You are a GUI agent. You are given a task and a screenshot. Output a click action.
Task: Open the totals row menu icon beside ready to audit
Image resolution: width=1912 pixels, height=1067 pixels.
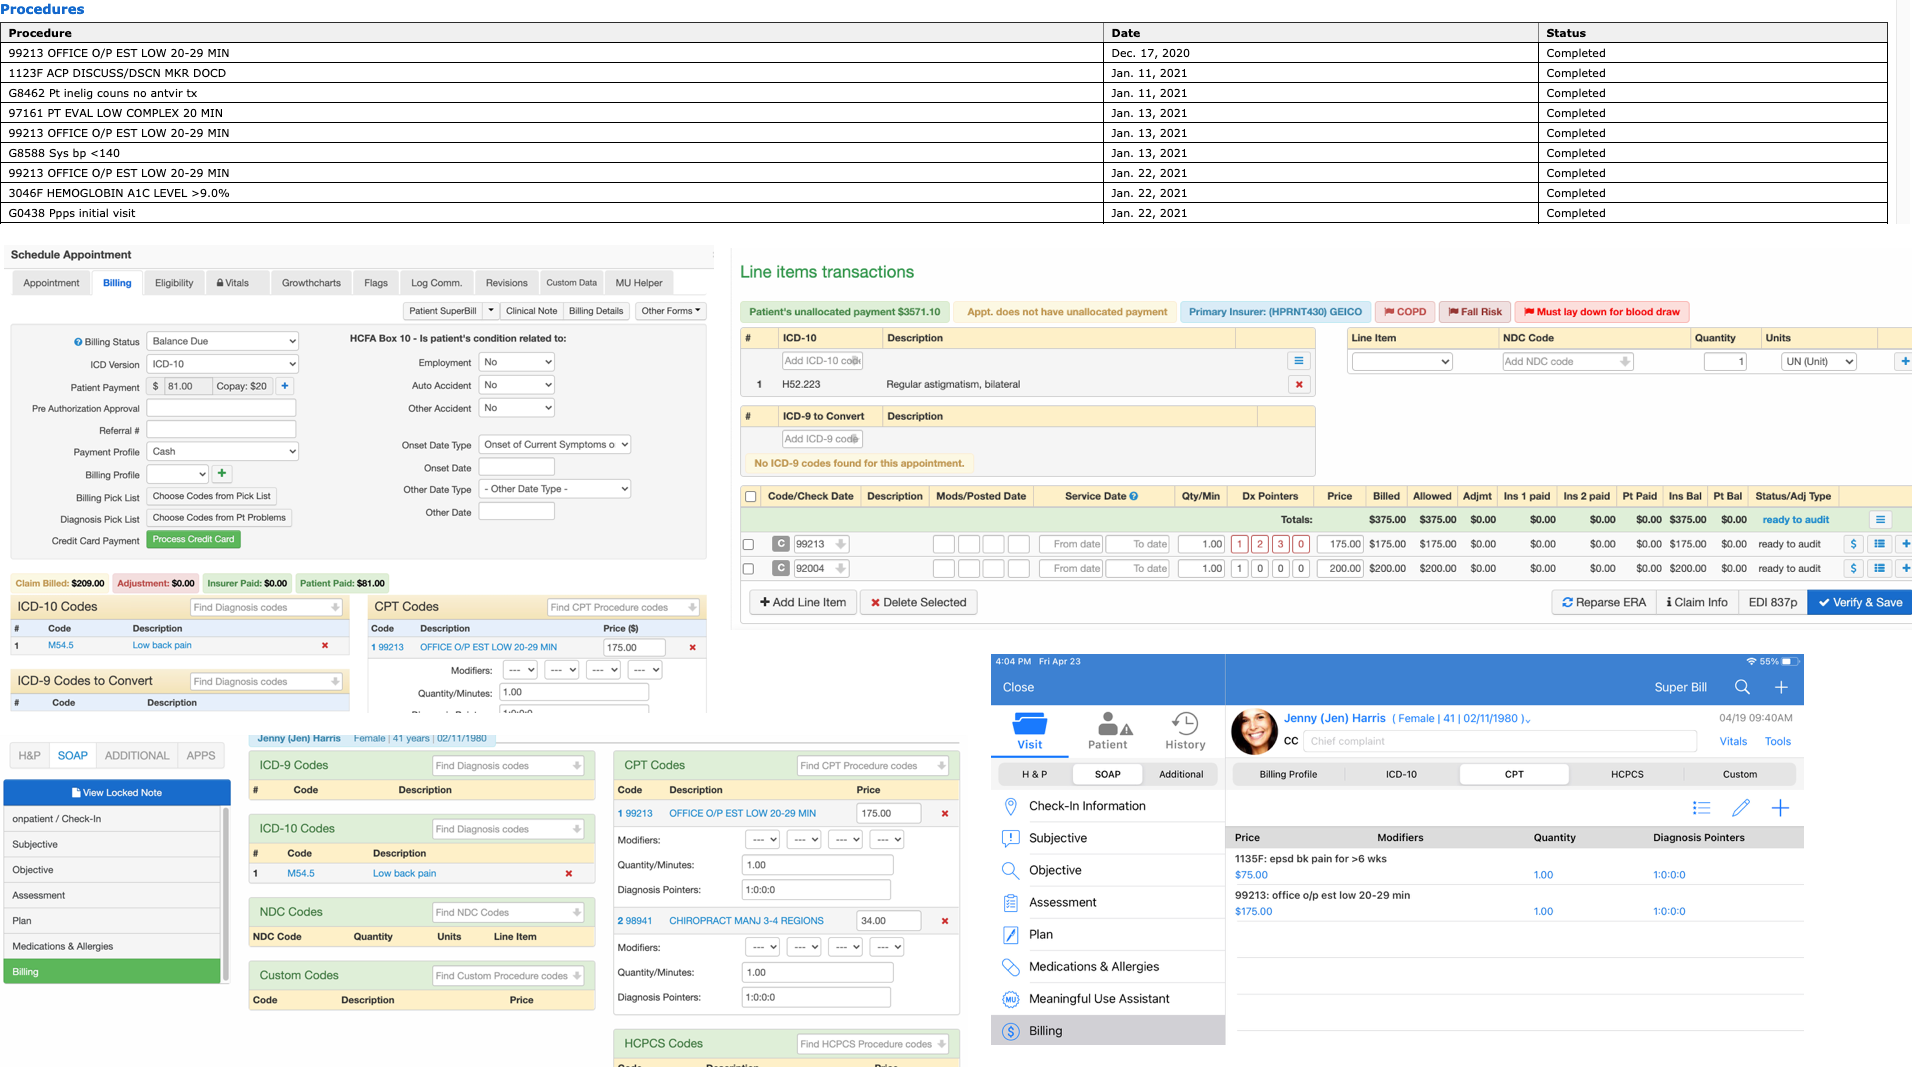pyautogui.click(x=1880, y=520)
